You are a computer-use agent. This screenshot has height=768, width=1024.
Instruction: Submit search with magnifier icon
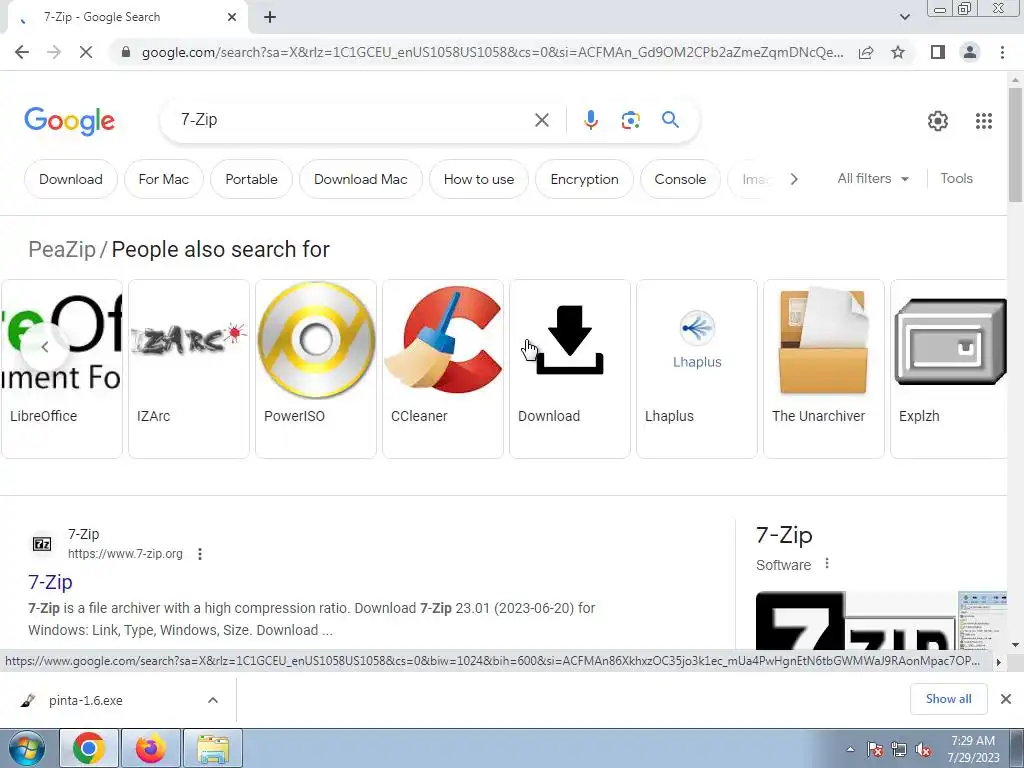[x=670, y=120]
